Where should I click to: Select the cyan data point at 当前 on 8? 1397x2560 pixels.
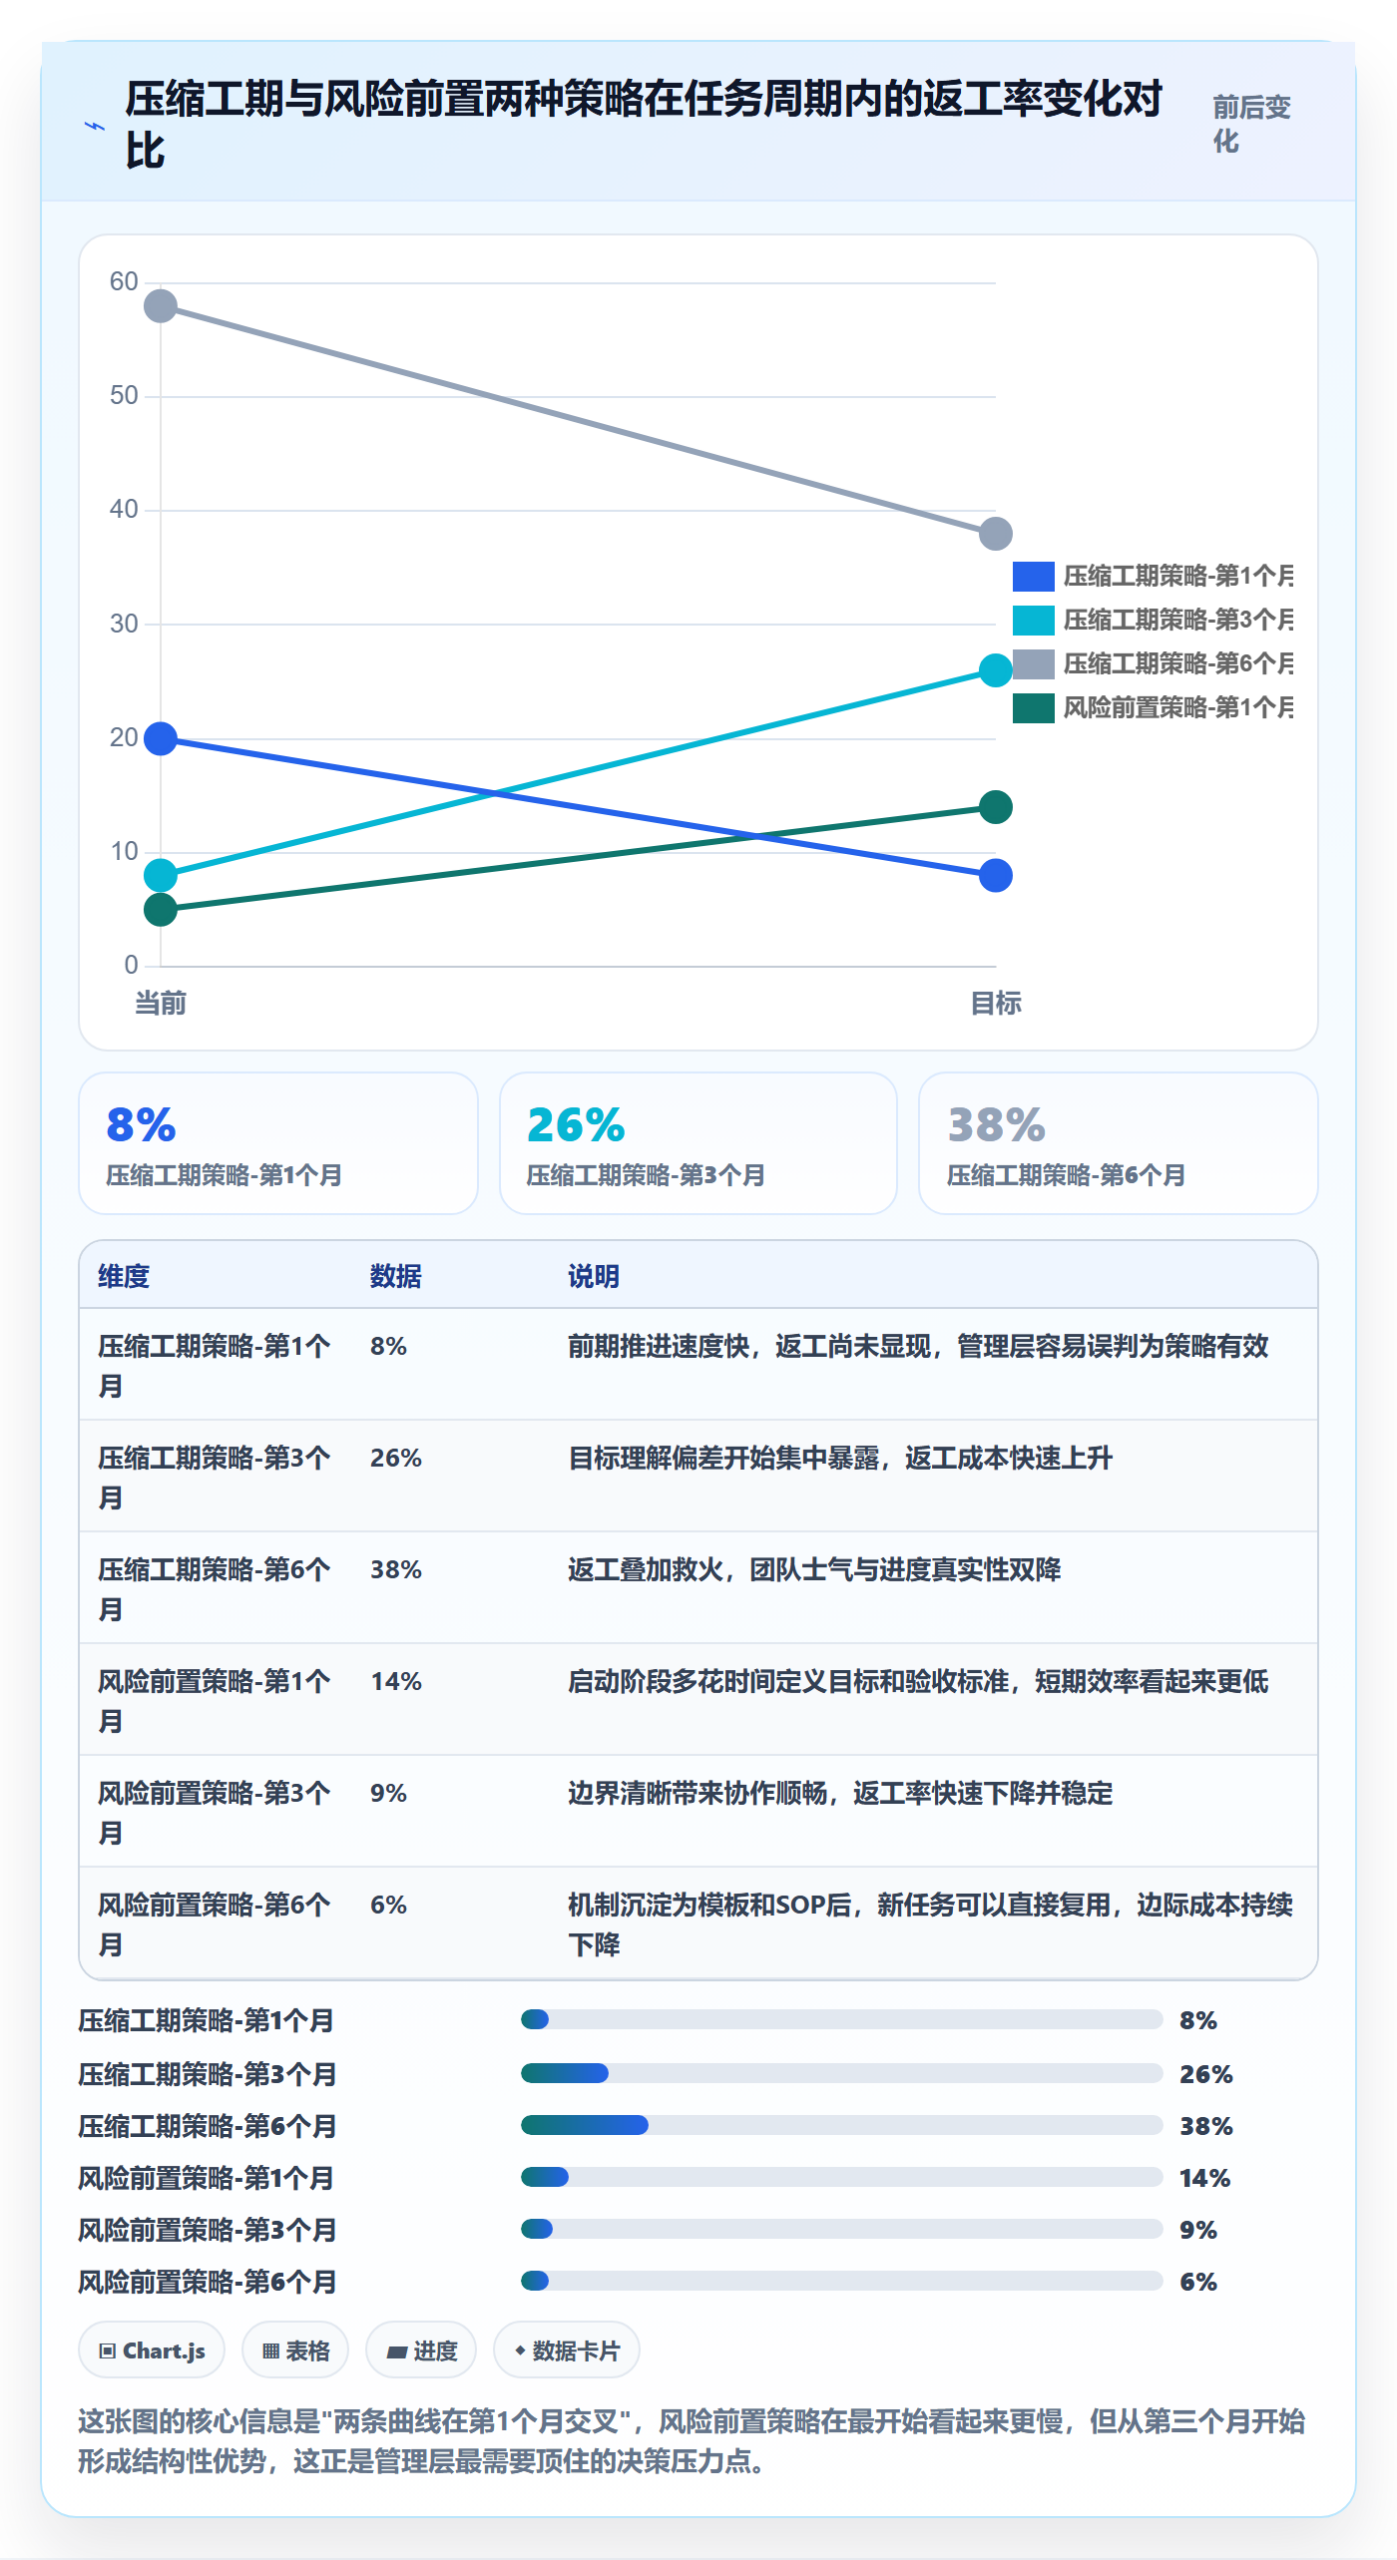pos(160,875)
